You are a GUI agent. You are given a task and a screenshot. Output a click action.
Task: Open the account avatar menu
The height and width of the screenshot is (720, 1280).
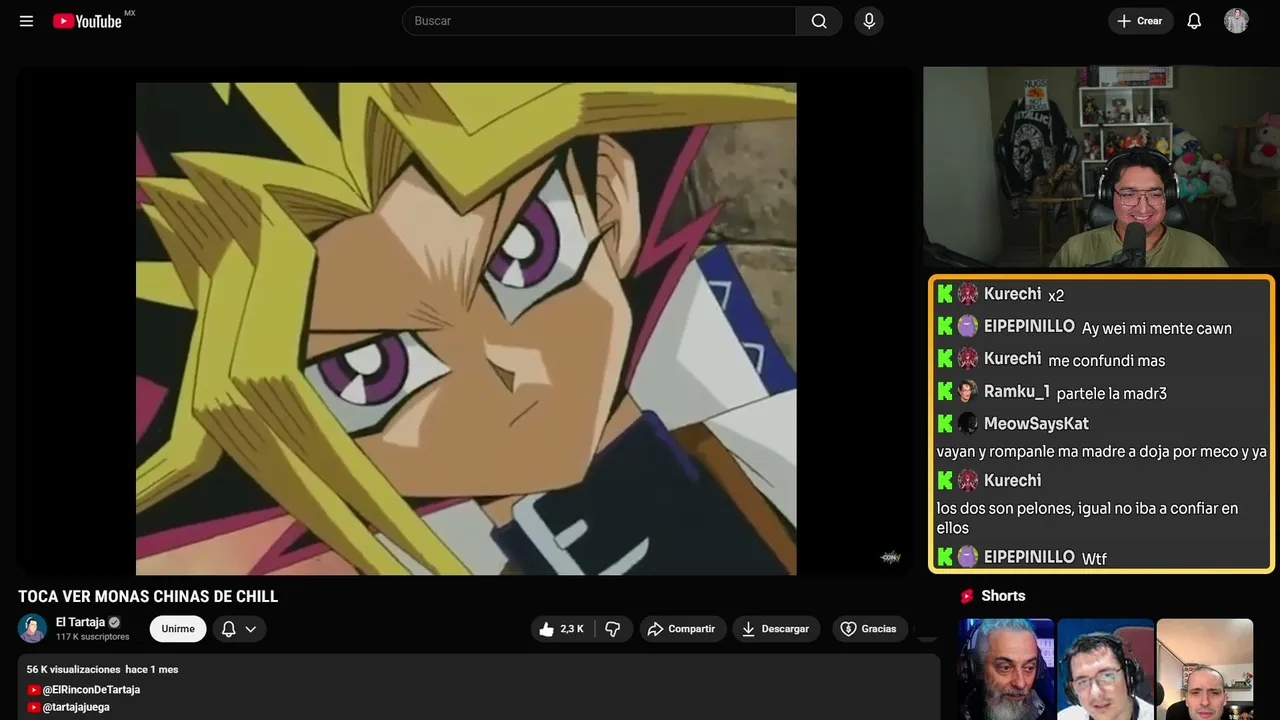click(1236, 21)
